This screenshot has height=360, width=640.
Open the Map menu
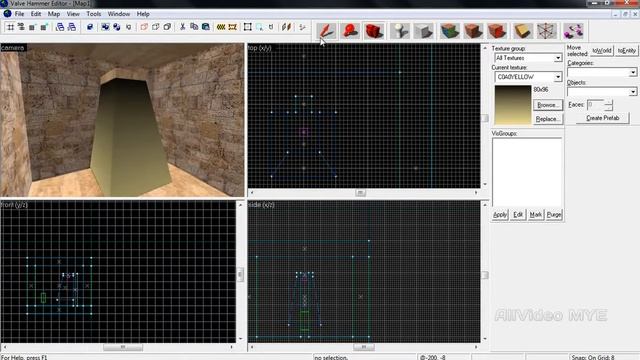(x=54, y=14)
